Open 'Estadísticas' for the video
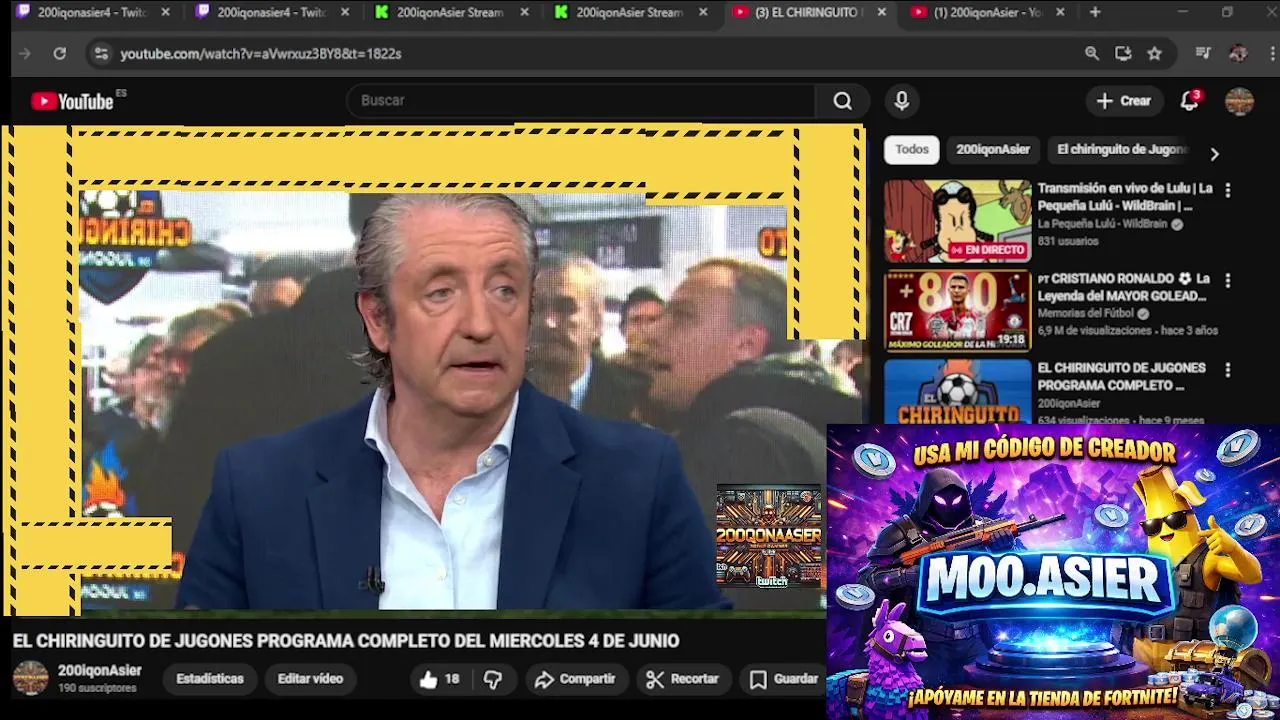The width and height of the screenshot is (1280, 720). tap(210, 678)
